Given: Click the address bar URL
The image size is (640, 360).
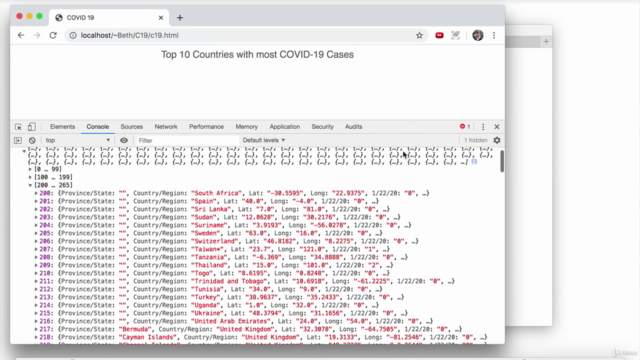Looking at the screenshot, I should click(129, 36).
